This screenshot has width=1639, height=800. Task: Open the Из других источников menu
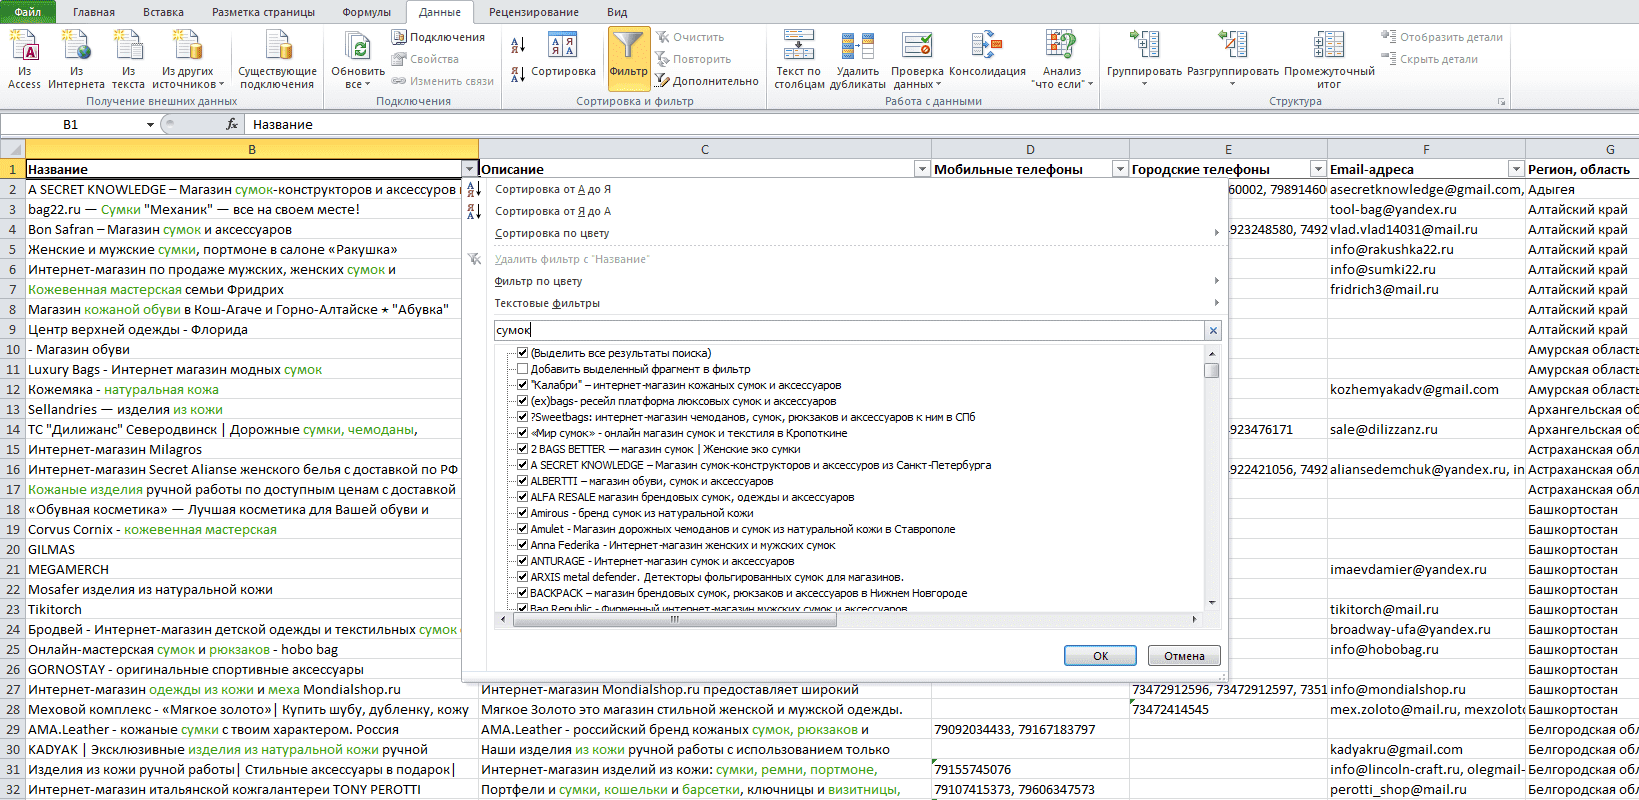tap(188, 60)
